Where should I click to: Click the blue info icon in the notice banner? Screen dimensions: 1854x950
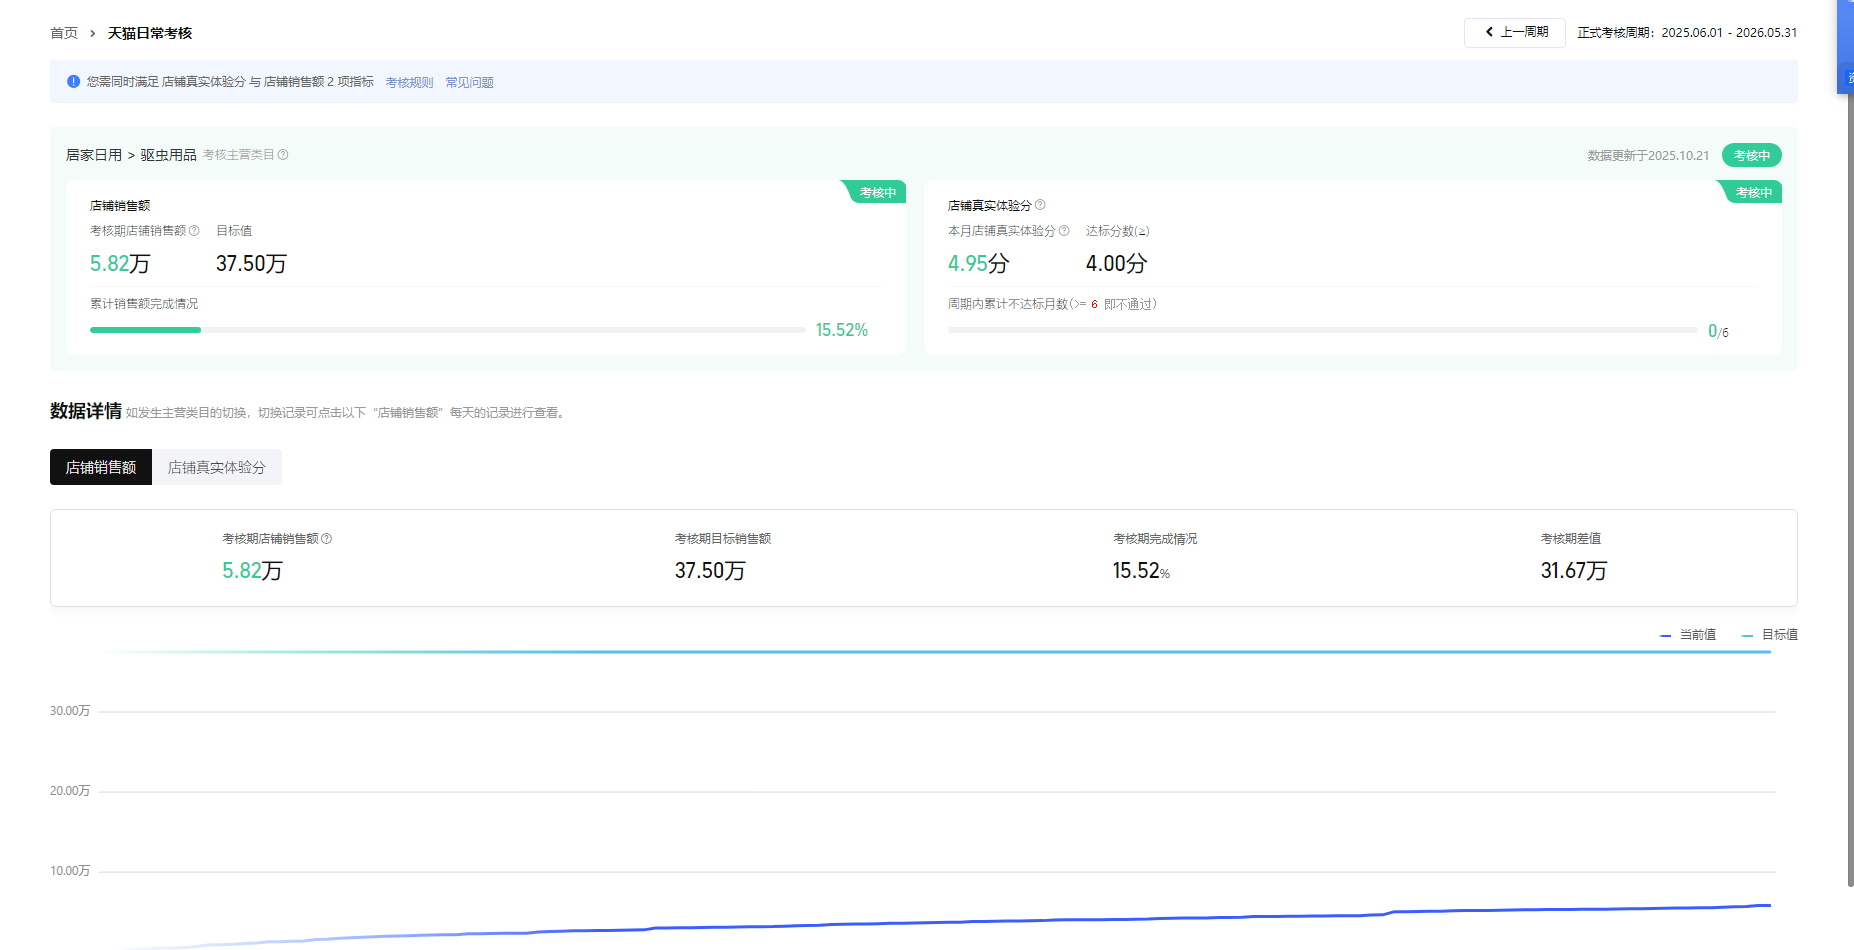click(73, 82)
